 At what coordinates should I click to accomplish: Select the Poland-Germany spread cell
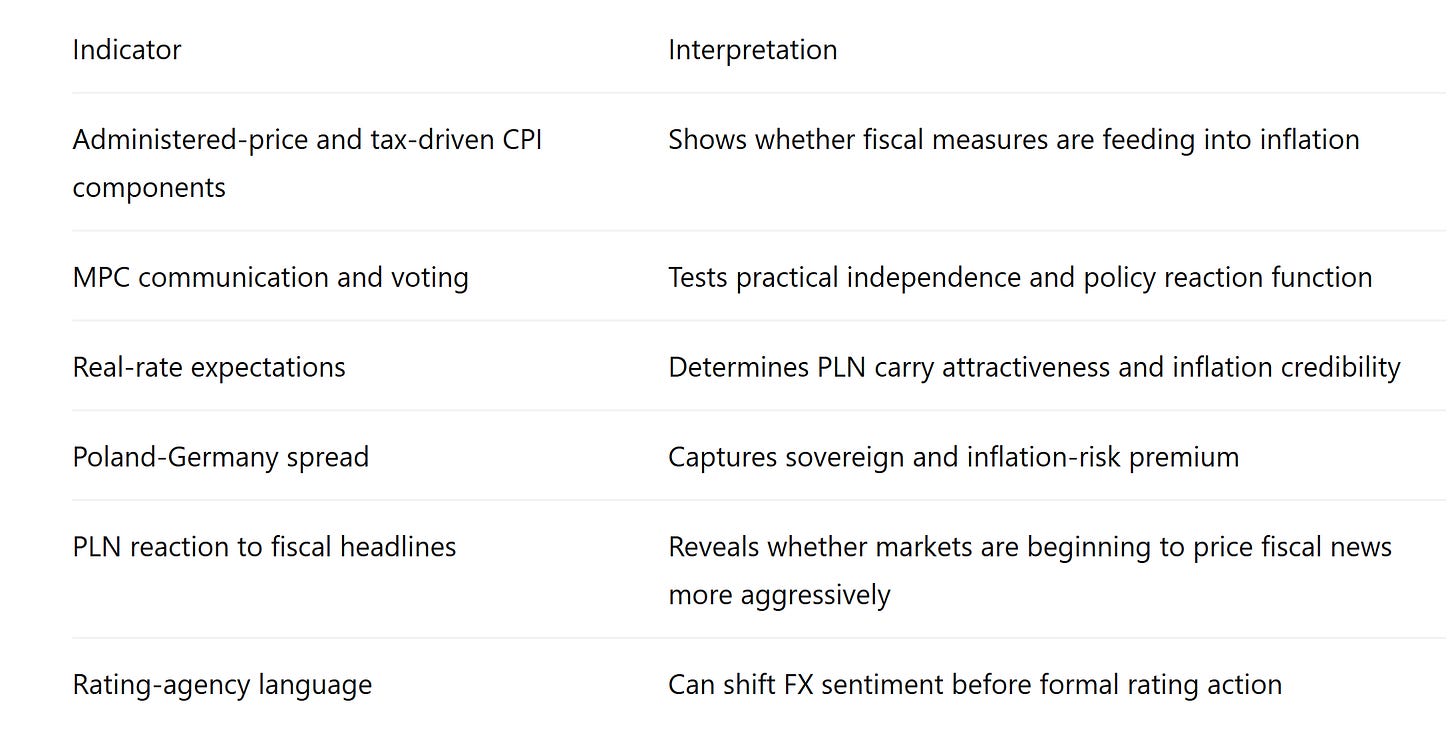pos(221,457)
